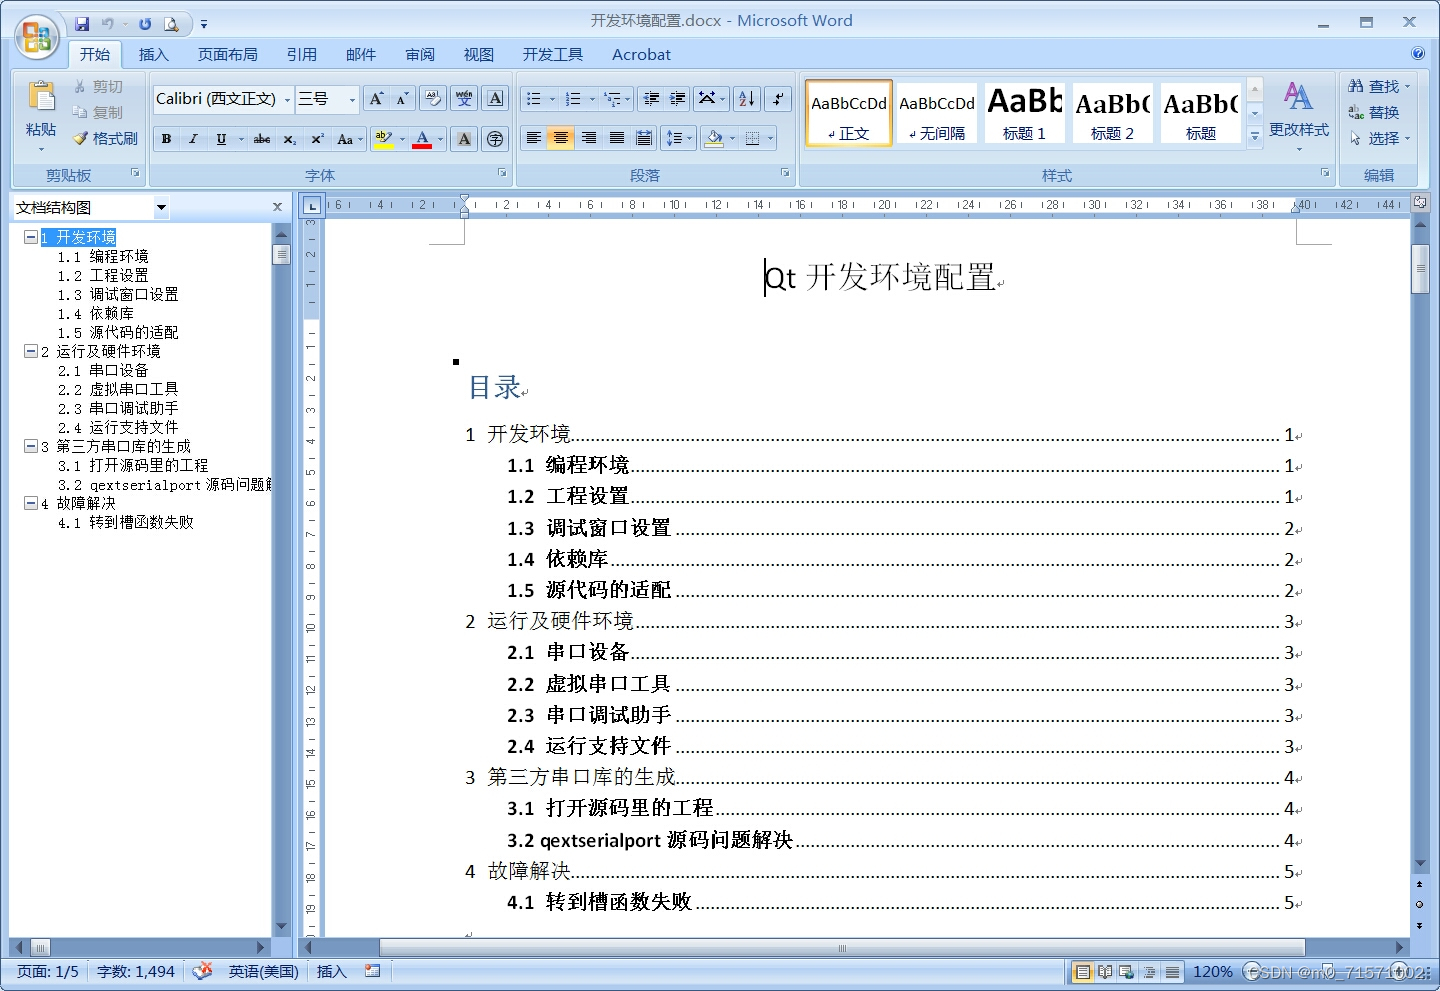The image size is (1440, 991).
Task: Open the 插入 (Insert) ribbon tab
Action: (153, 54)
